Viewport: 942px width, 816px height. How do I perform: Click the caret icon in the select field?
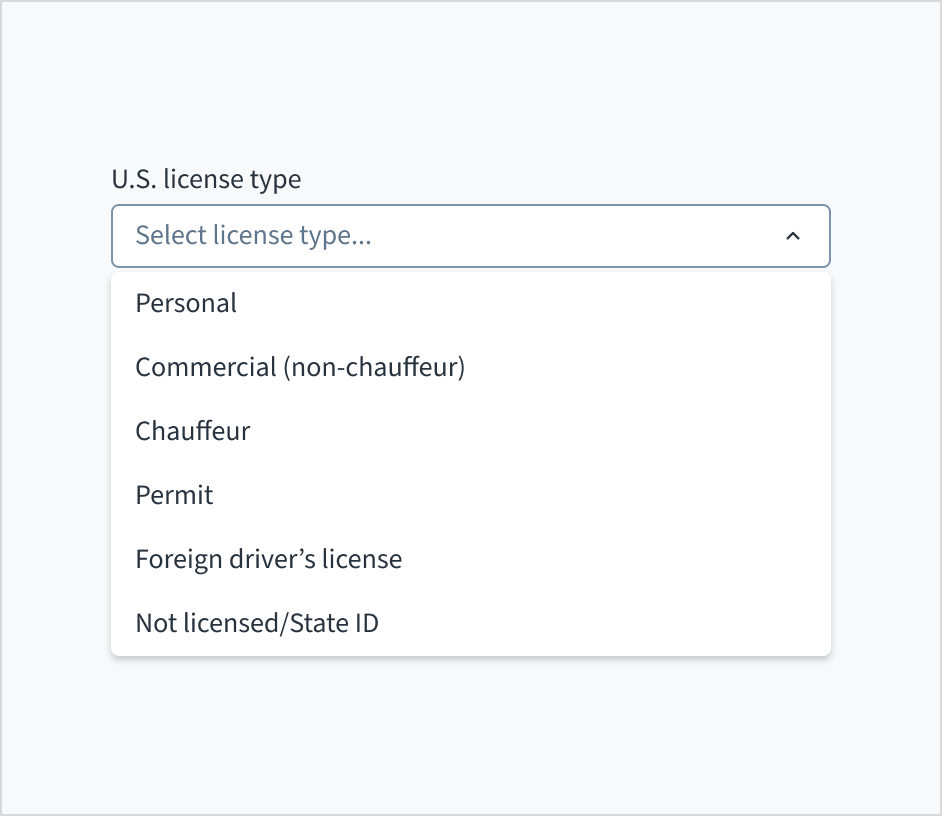793,236
